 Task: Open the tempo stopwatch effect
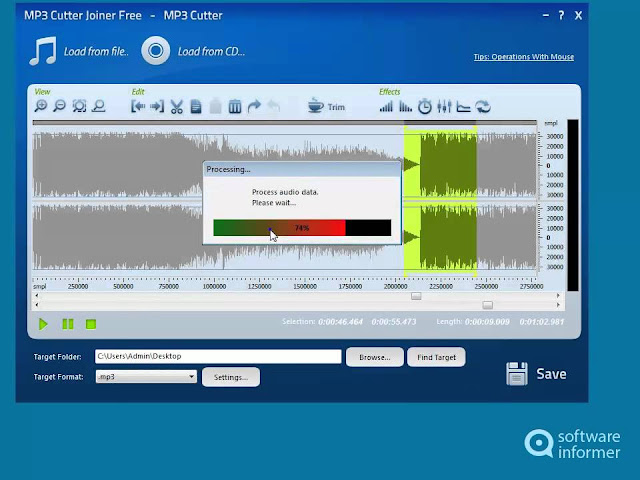click(424, 107)
